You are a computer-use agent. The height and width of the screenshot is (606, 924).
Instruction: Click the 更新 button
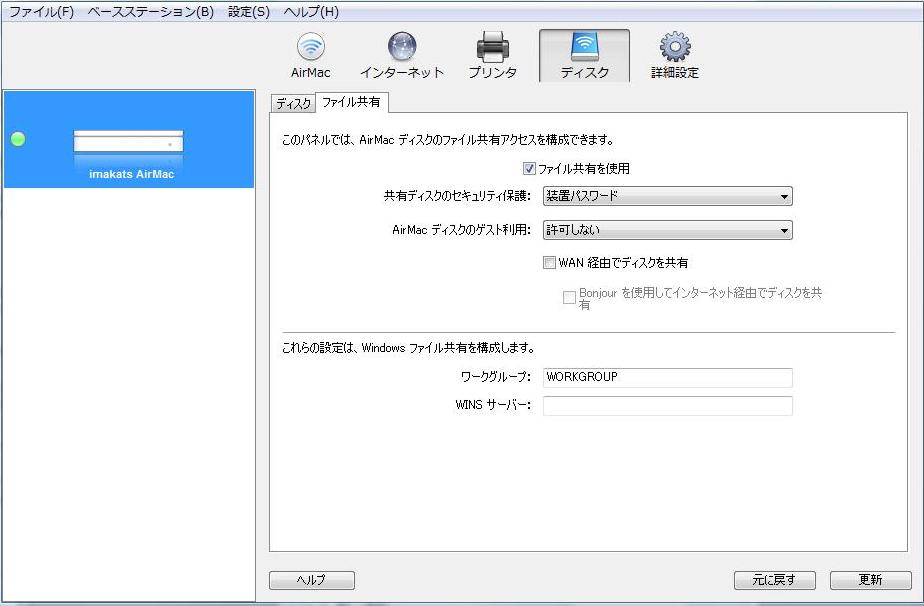click(870, 580)
